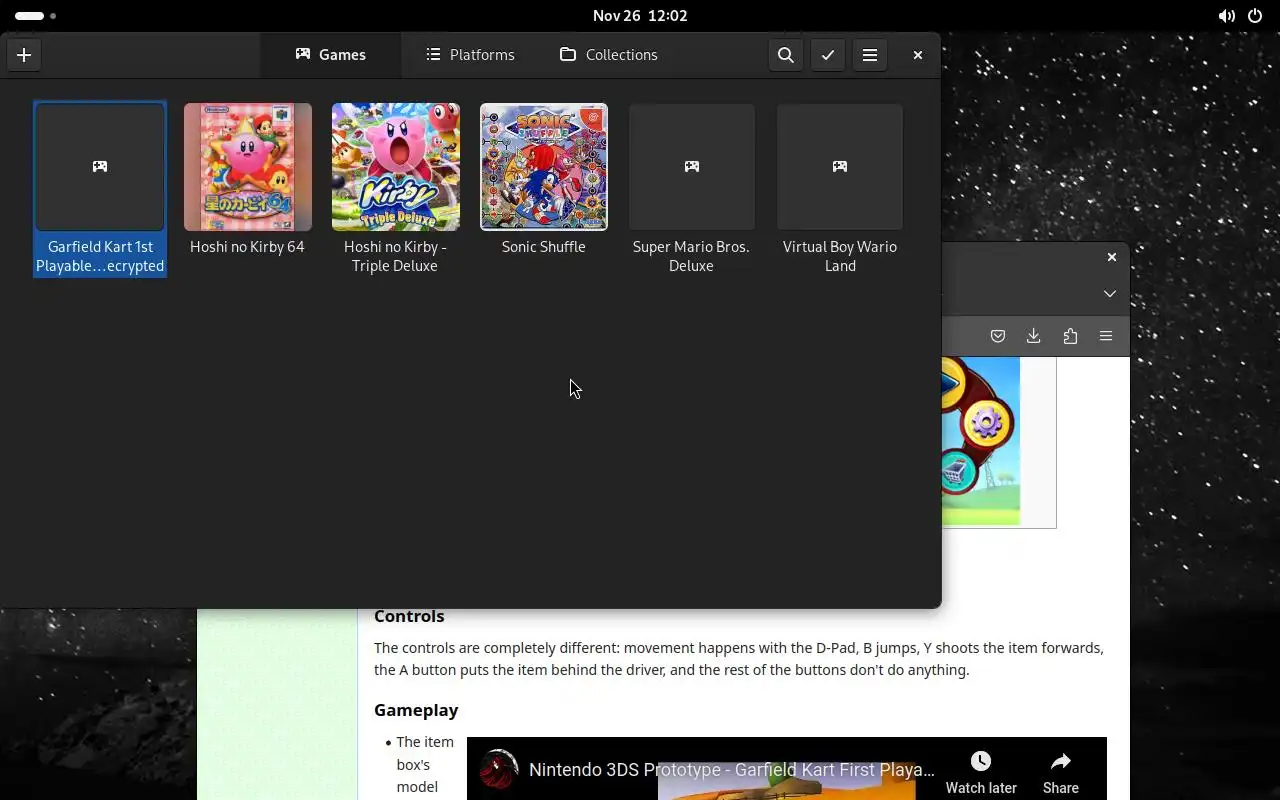
Task: Click the "Hoshi no Kirby - Triple Deluxe" label
Action: (395, 256)
